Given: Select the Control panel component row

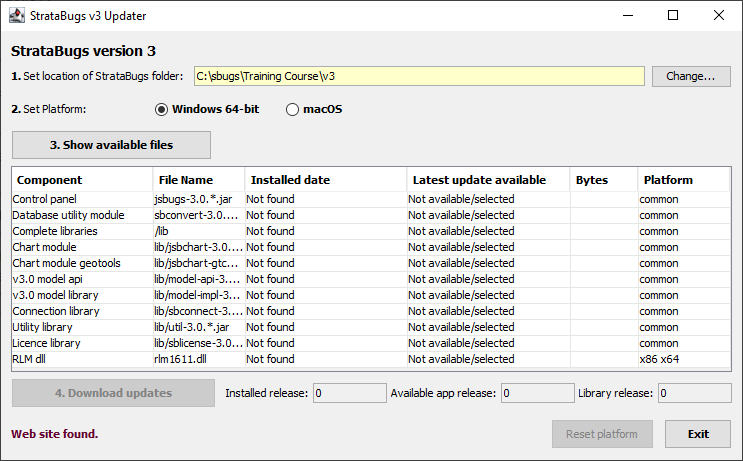Looking at the screenshot, I should coord(371,199).
